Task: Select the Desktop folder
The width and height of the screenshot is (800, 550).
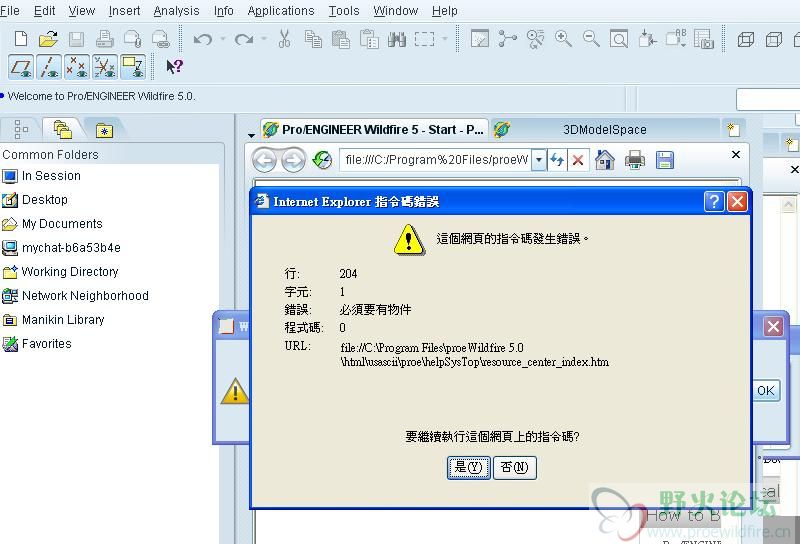Action: click(35, 200)
